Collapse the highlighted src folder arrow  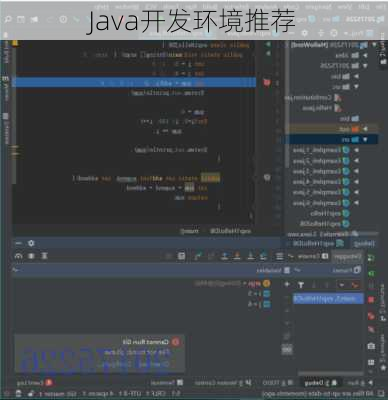click(x=365, y=139)
